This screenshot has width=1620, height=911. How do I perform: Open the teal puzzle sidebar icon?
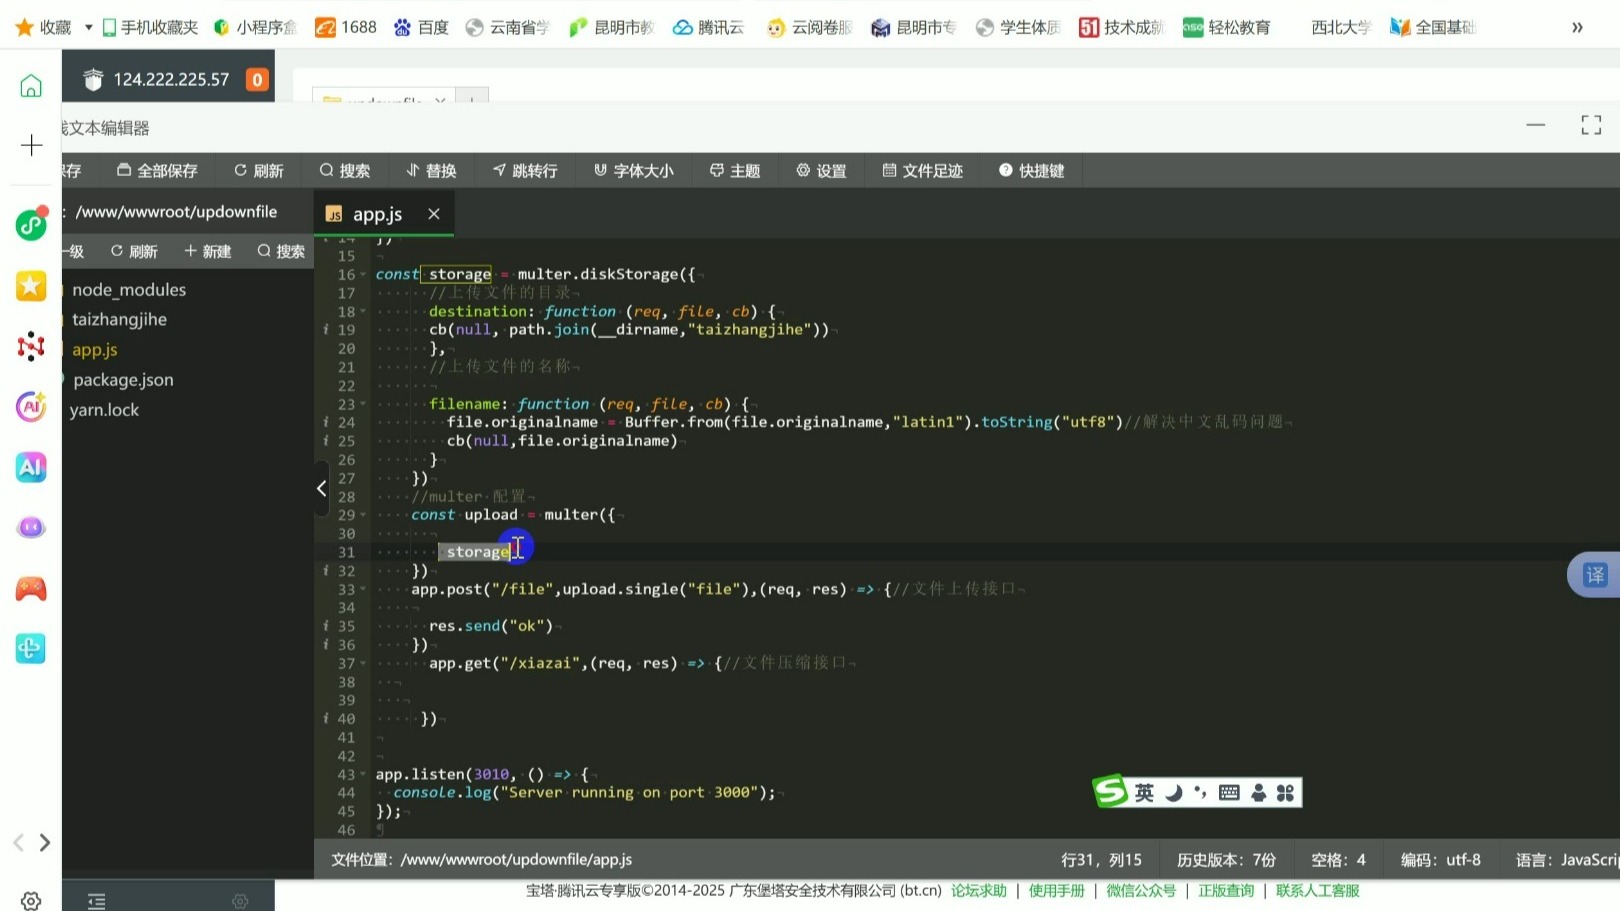pos(31,648)
